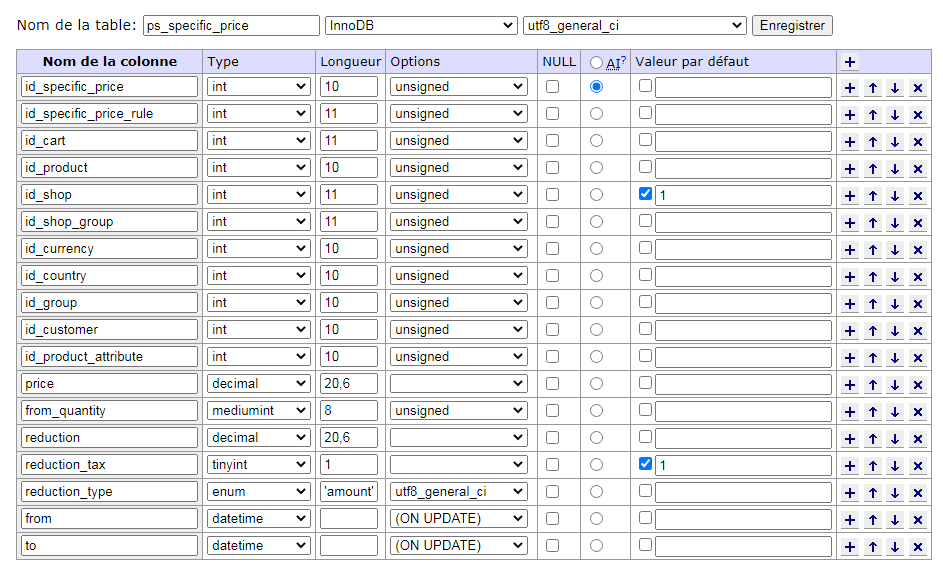Add a column after id_group row

click(x=849, y=304)
